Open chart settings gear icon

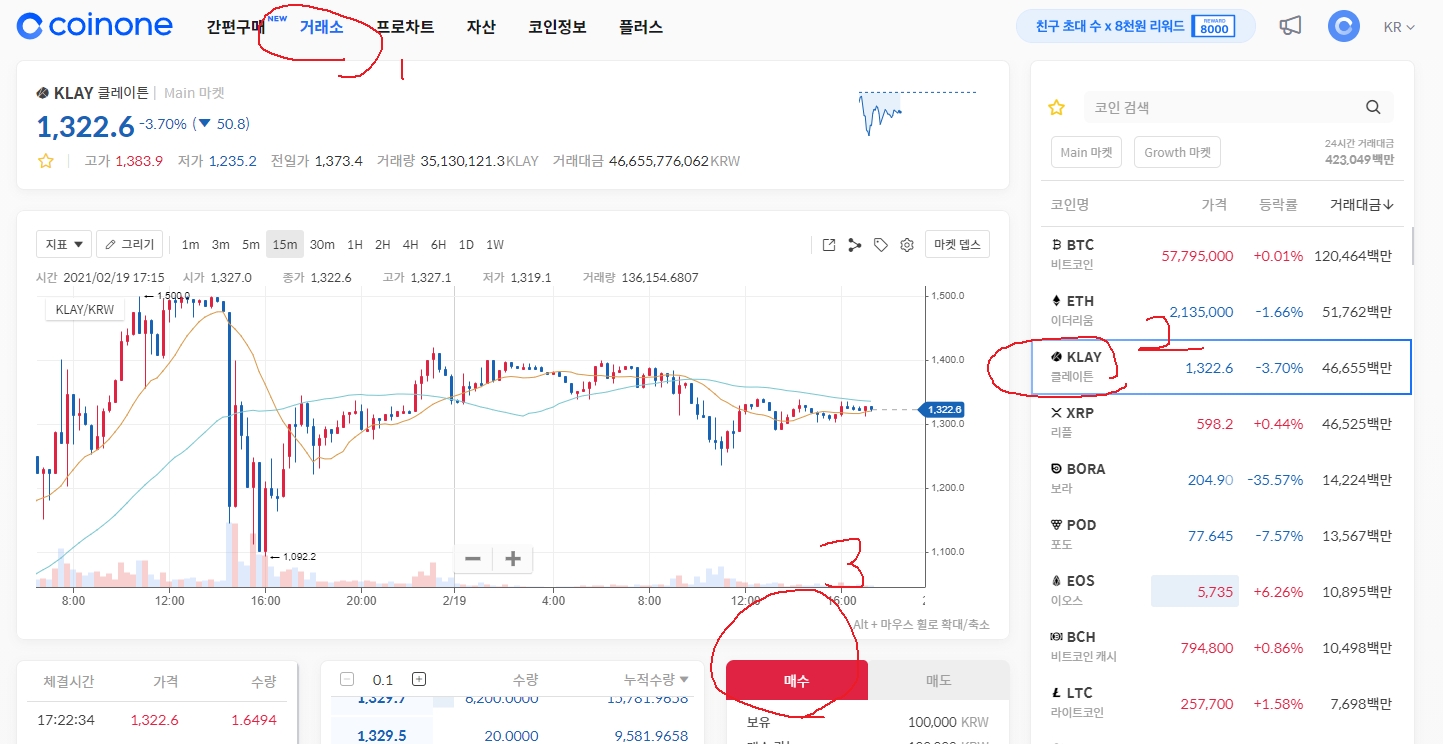point(907,244)
